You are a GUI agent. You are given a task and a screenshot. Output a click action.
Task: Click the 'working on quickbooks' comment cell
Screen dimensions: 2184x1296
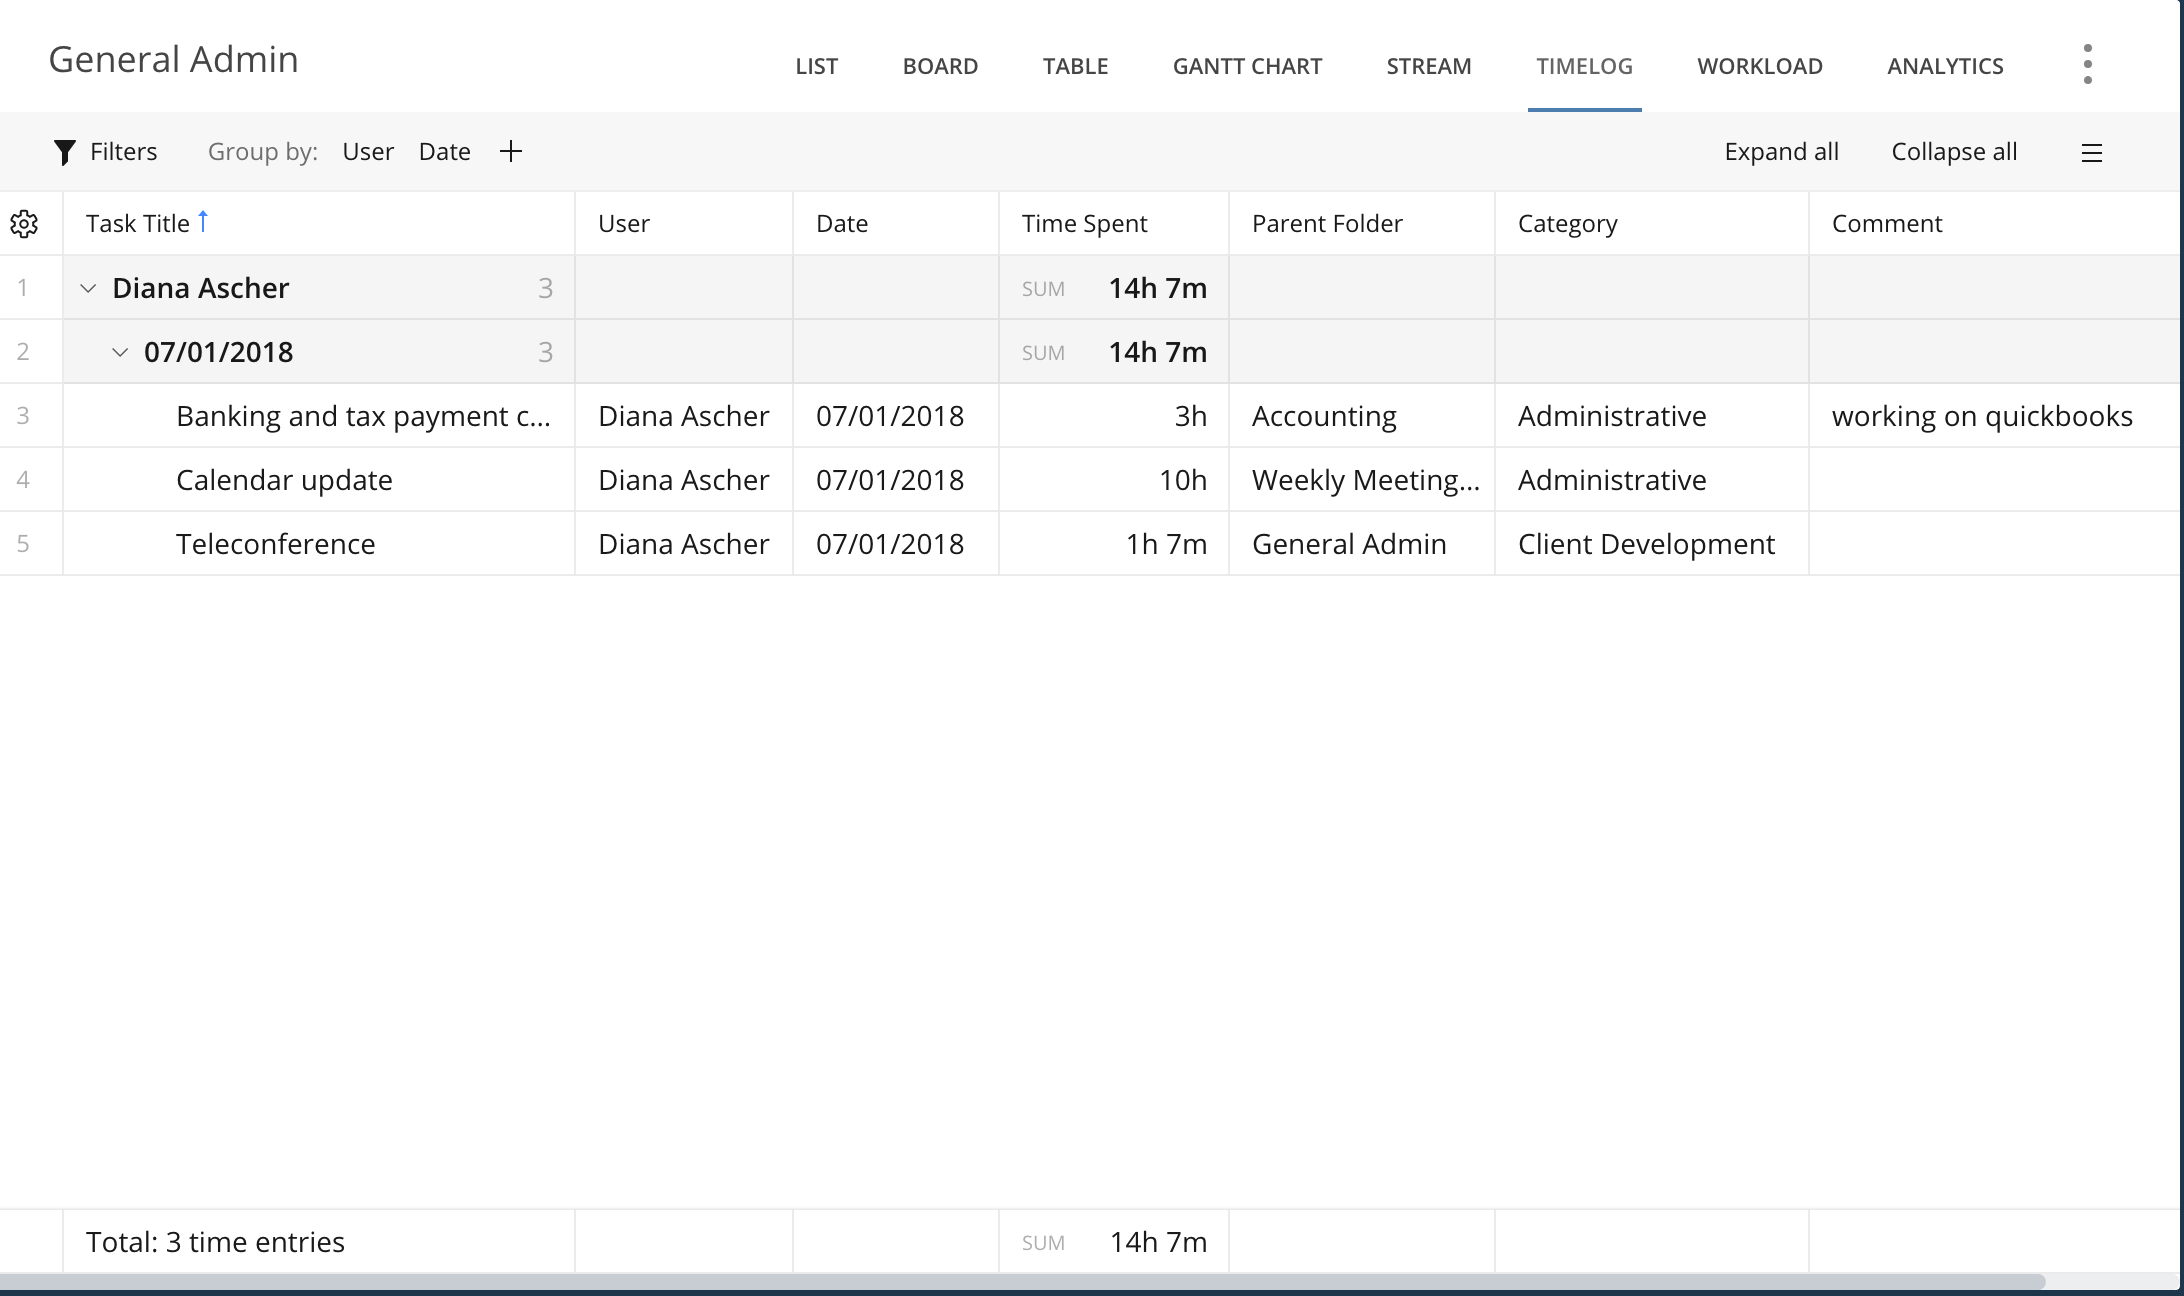tap(1981, 416)
